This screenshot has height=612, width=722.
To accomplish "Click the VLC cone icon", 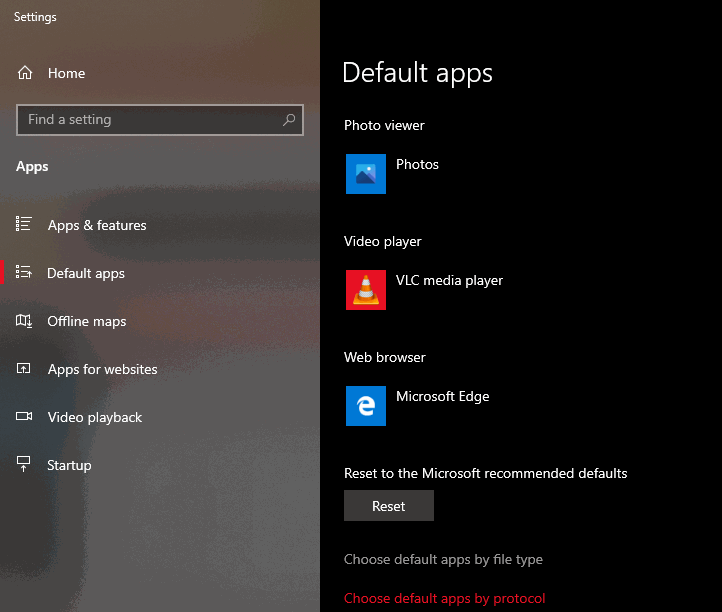I will (x=366, y=290).
